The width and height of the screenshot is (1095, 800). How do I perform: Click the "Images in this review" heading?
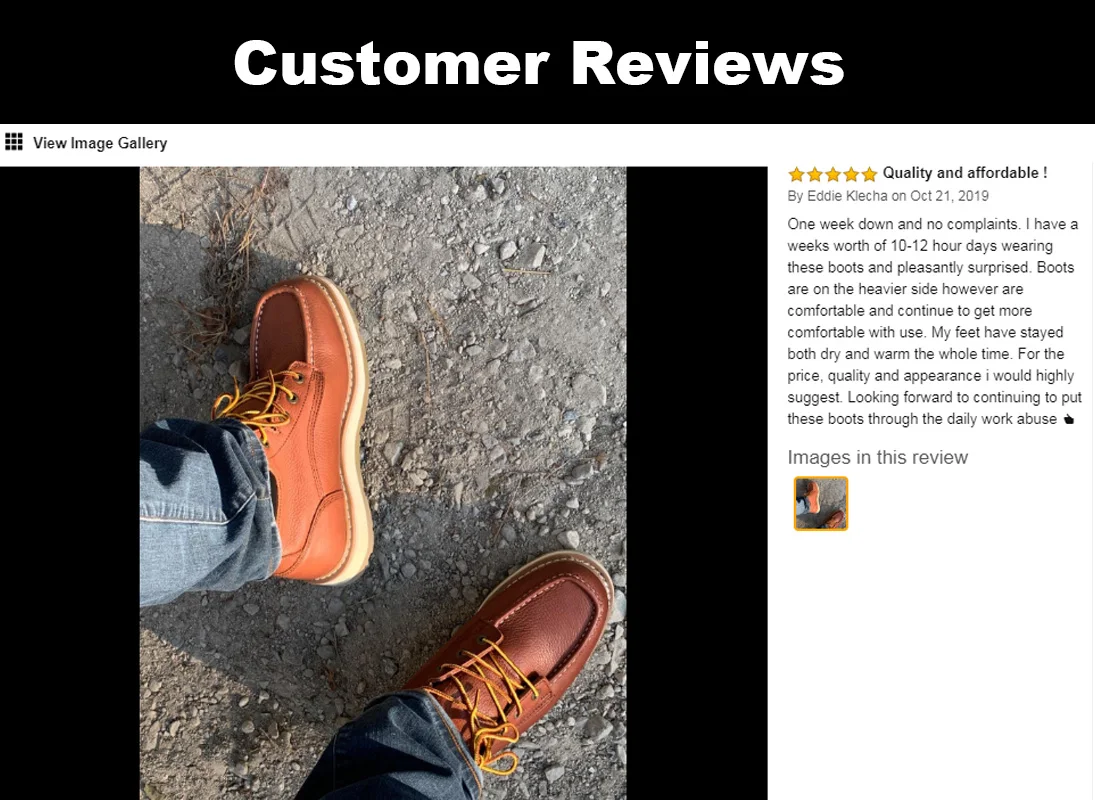coord(878,457)
